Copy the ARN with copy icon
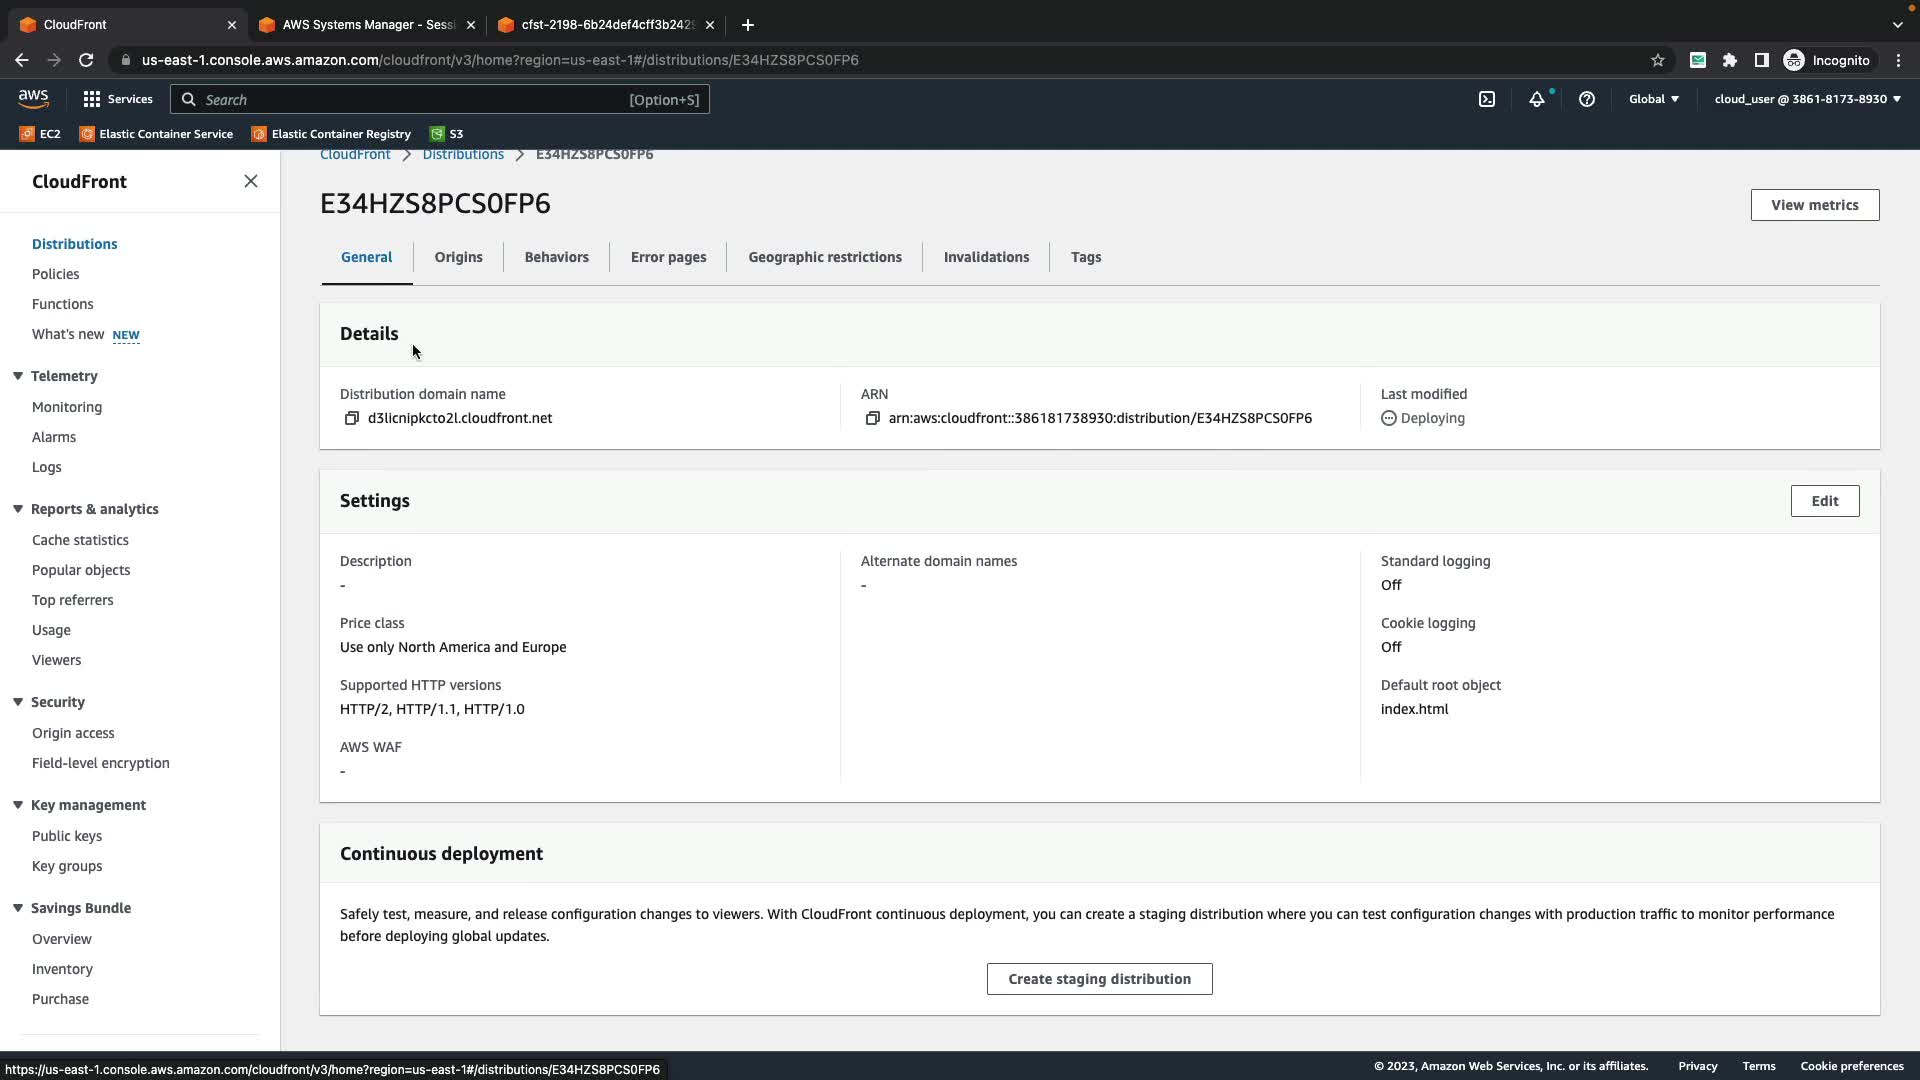This screenshot has height=1080, width=1920. click(x=872, y=418)
